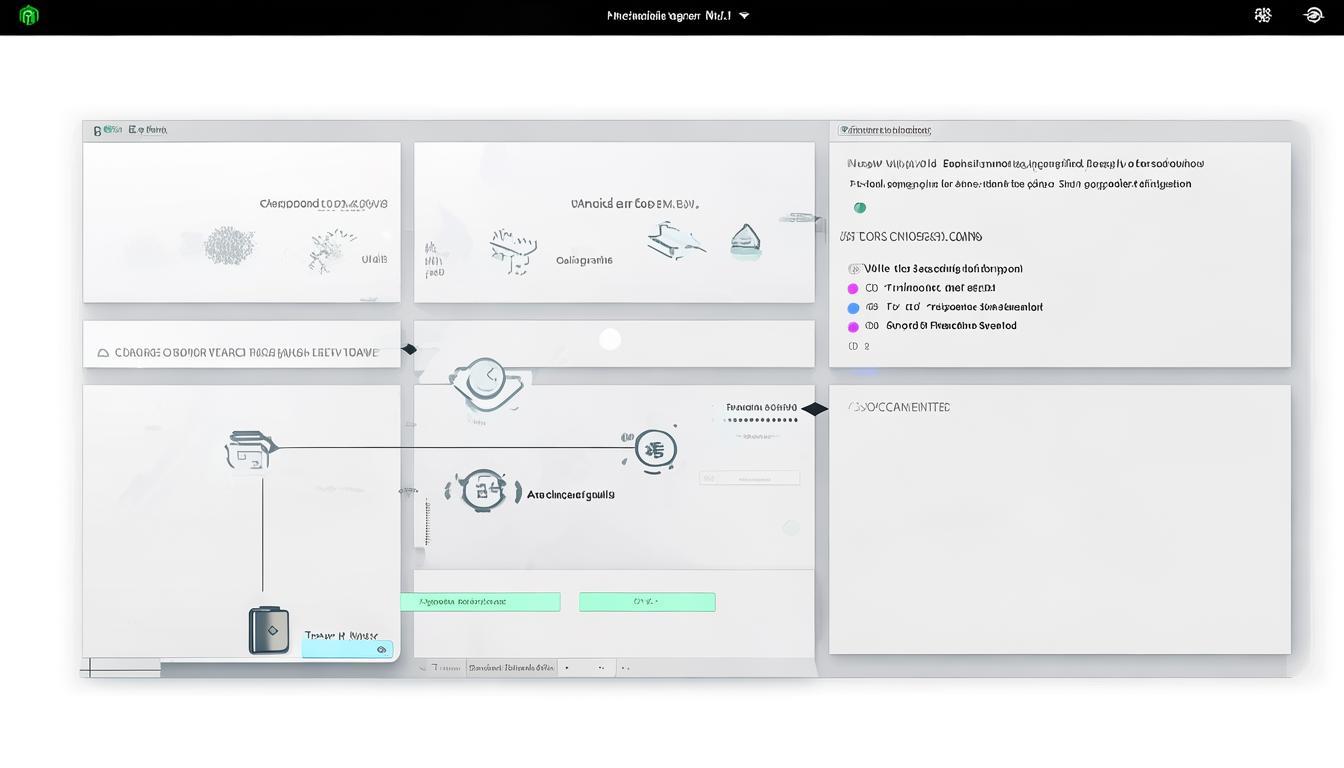
Task: Select the circular node beside 'Ateclincerefgoulls' label
Action: pyautogui.click(x=483, y=490)
